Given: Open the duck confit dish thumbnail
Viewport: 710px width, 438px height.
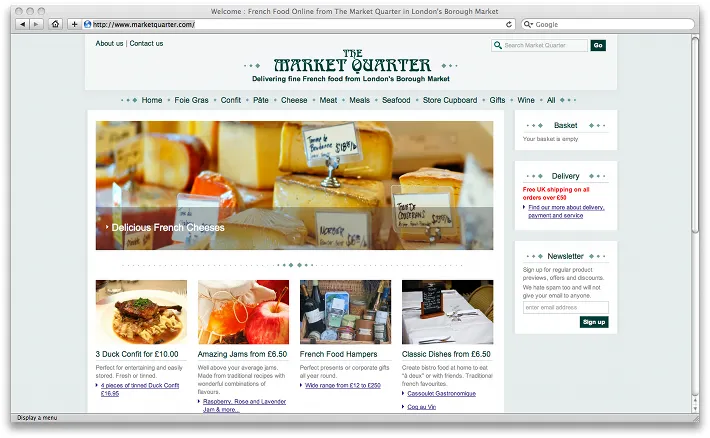Looking at the screenshot, I should click(141, 312).
